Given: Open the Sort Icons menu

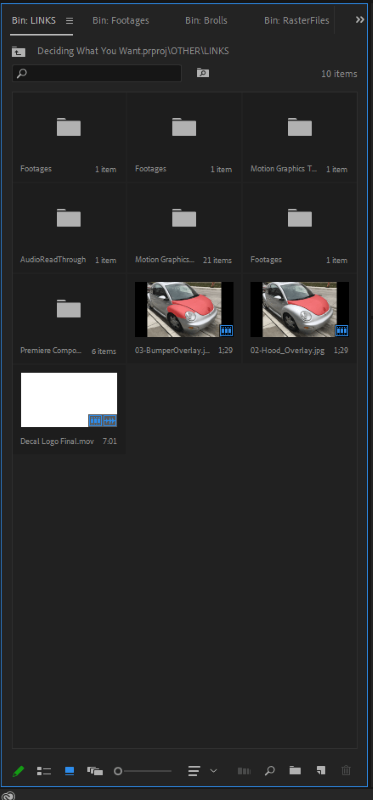Looking at the screenshot, I should 203,770.
